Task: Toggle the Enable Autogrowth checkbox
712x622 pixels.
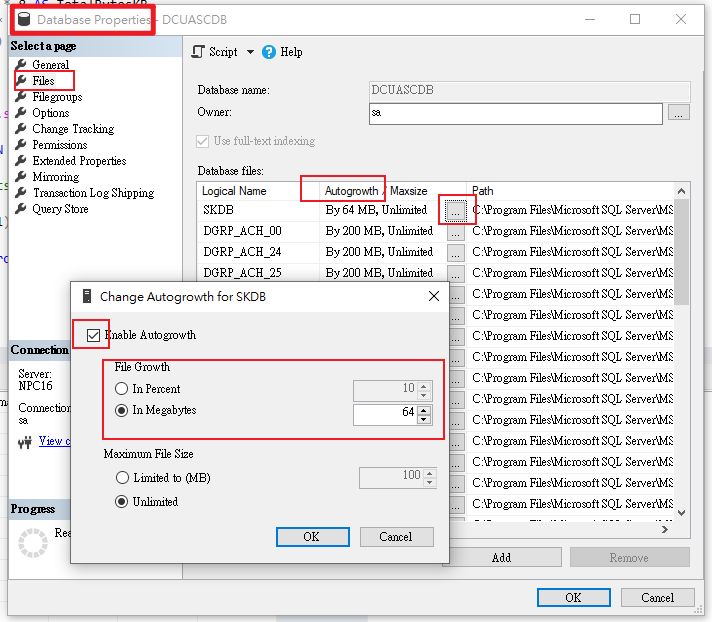Action: 94,335
